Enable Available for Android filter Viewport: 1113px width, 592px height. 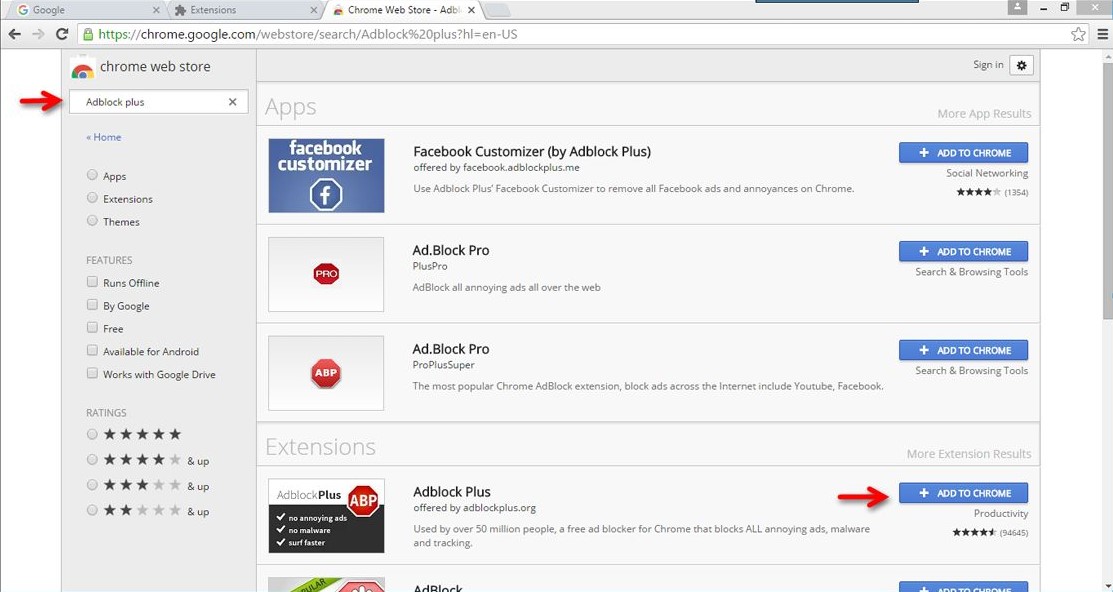click(92, 350)
